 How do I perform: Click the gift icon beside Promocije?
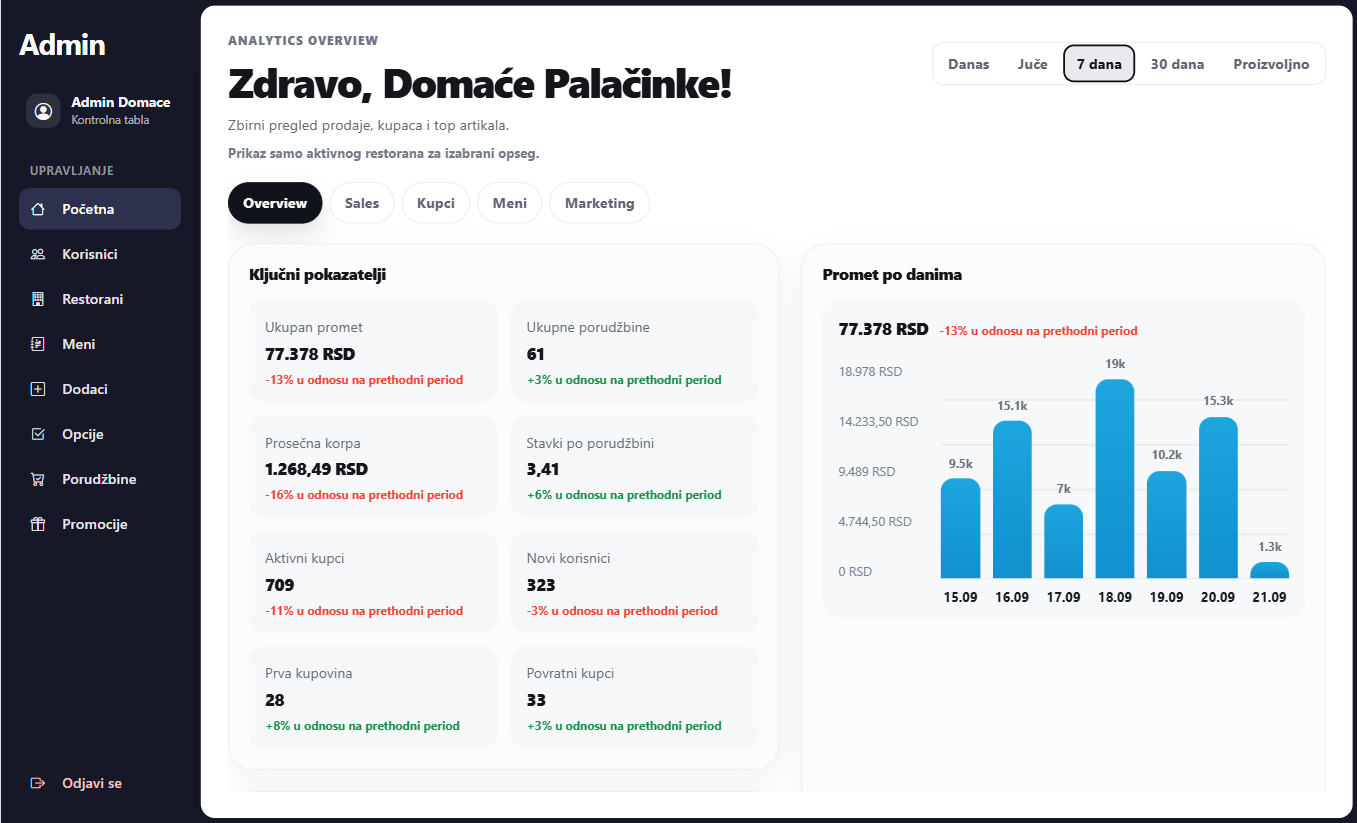(38, 524)
